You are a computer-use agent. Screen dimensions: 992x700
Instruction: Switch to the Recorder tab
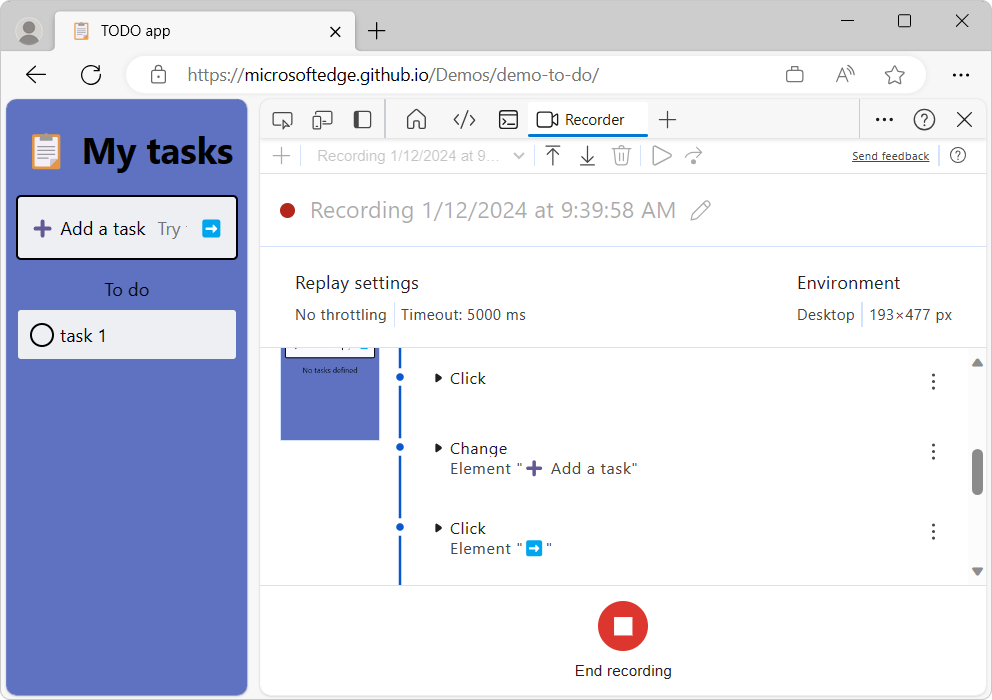pos(587,119)
